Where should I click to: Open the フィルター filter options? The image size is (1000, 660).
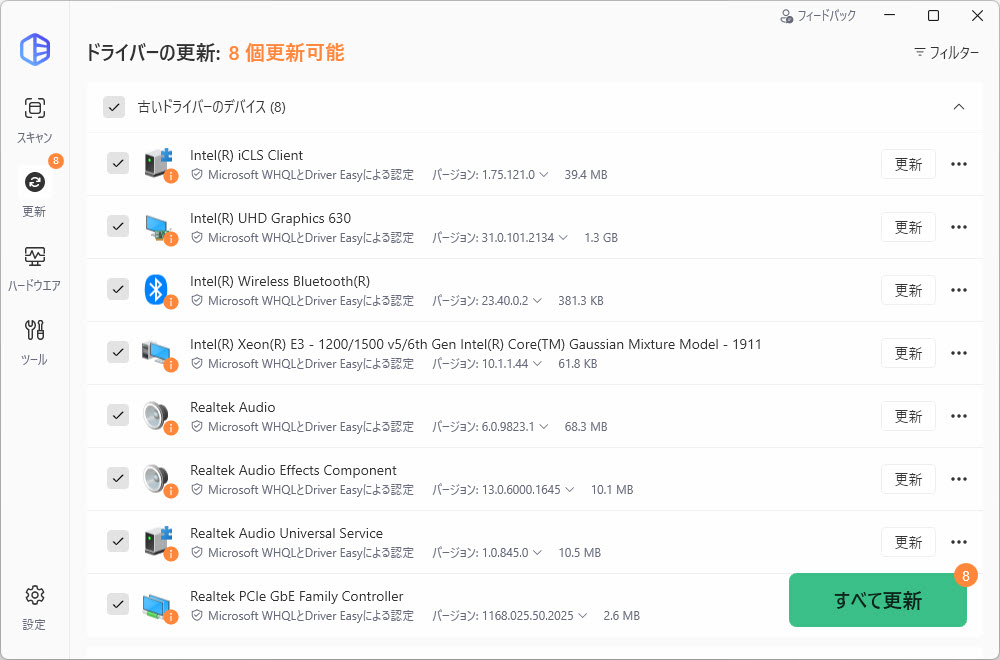[x=946, y=52]
